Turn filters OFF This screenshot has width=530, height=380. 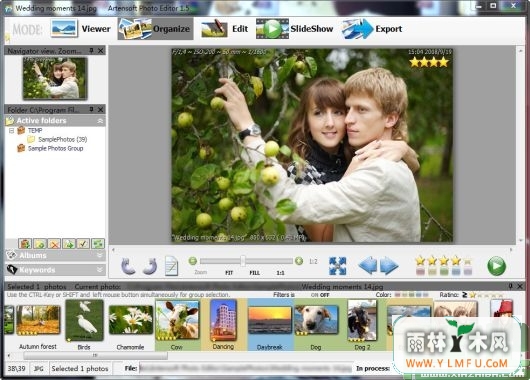pos(324,295)
